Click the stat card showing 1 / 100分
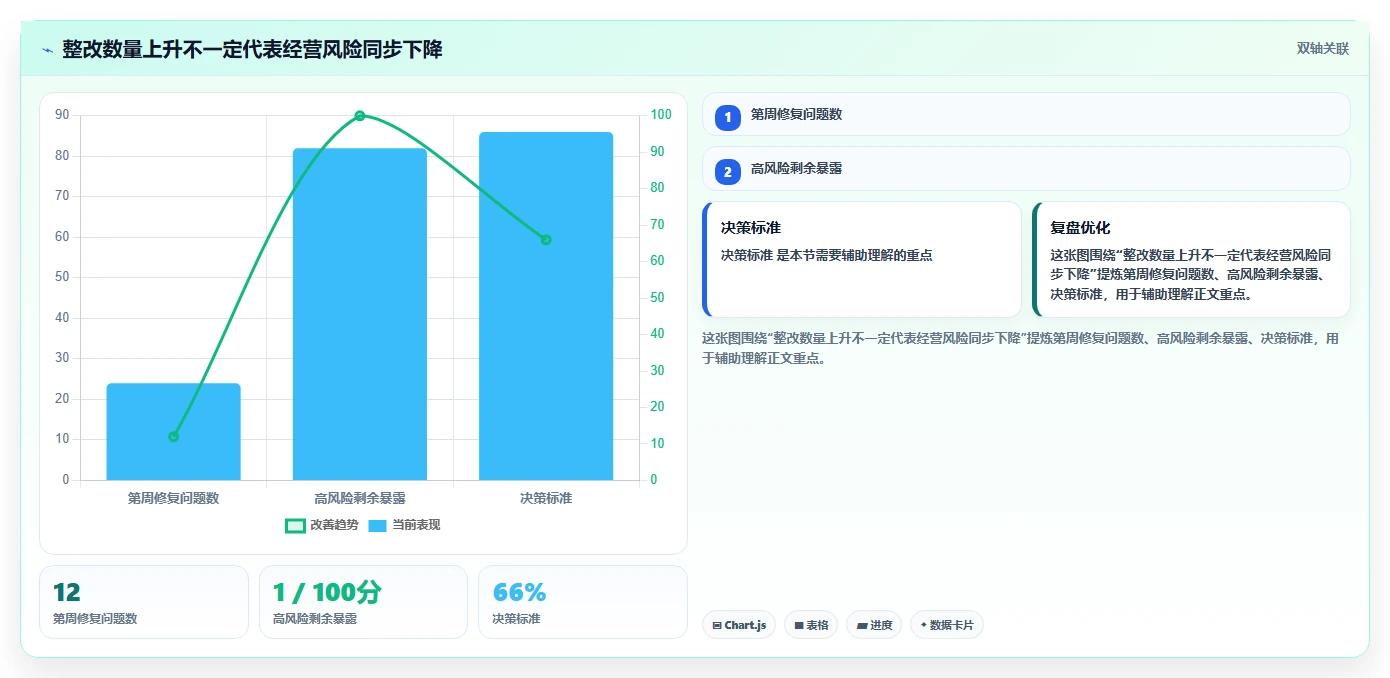Screen dimensions: 1390x678 pyautogui.click(x=363, y=602)
